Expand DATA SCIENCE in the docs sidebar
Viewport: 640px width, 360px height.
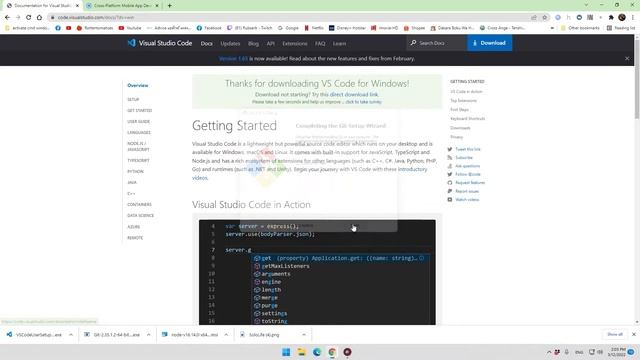(140, 215)
